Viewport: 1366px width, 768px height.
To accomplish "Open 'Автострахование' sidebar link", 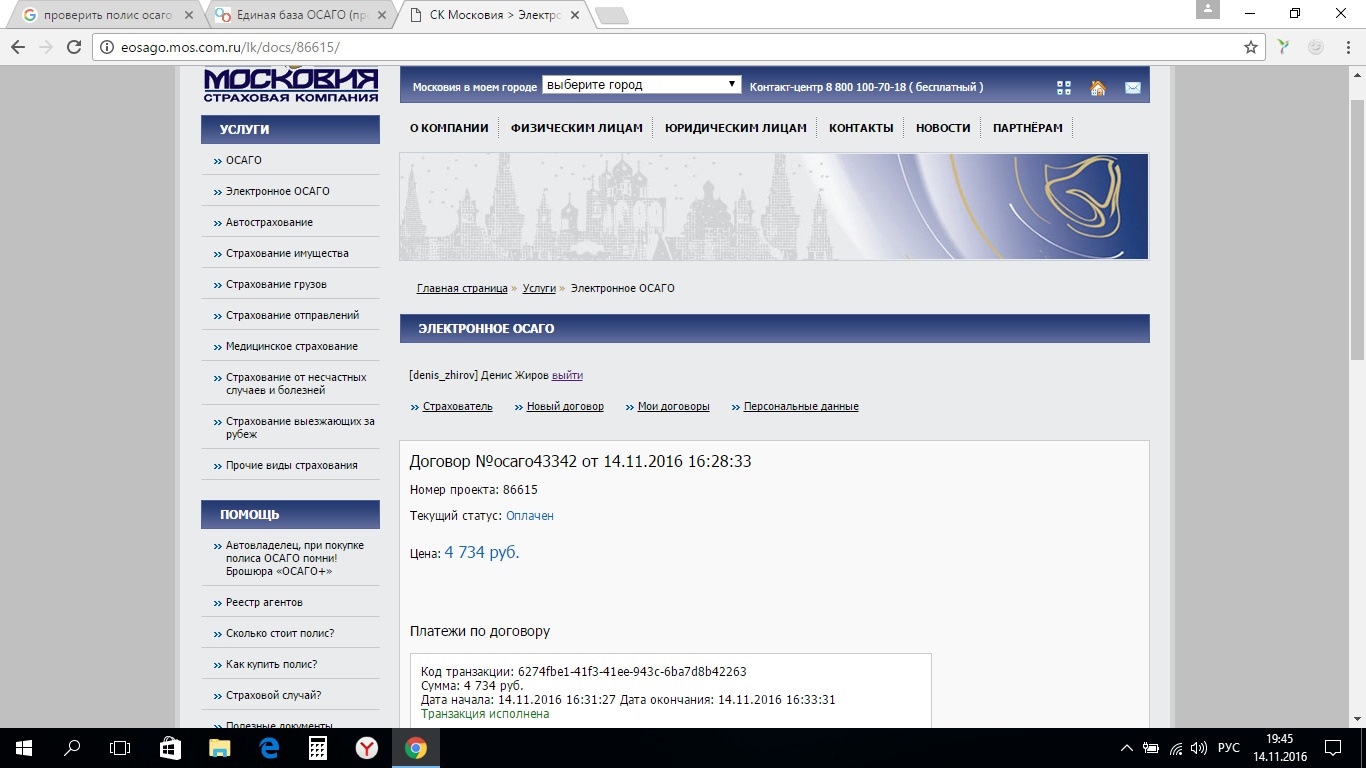I will pyautogui.click(x=269, y=222).
